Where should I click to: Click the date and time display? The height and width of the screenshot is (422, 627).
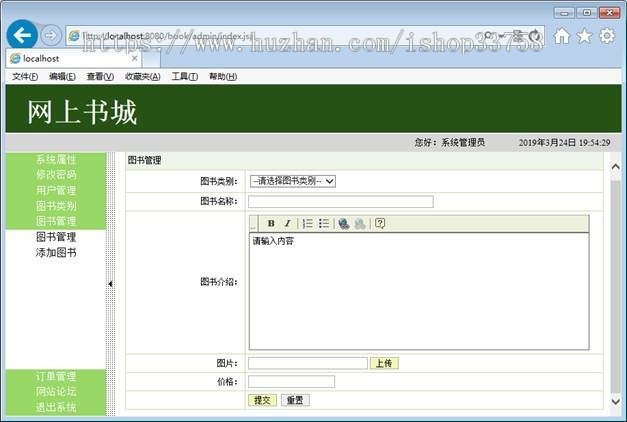(565, 142)
